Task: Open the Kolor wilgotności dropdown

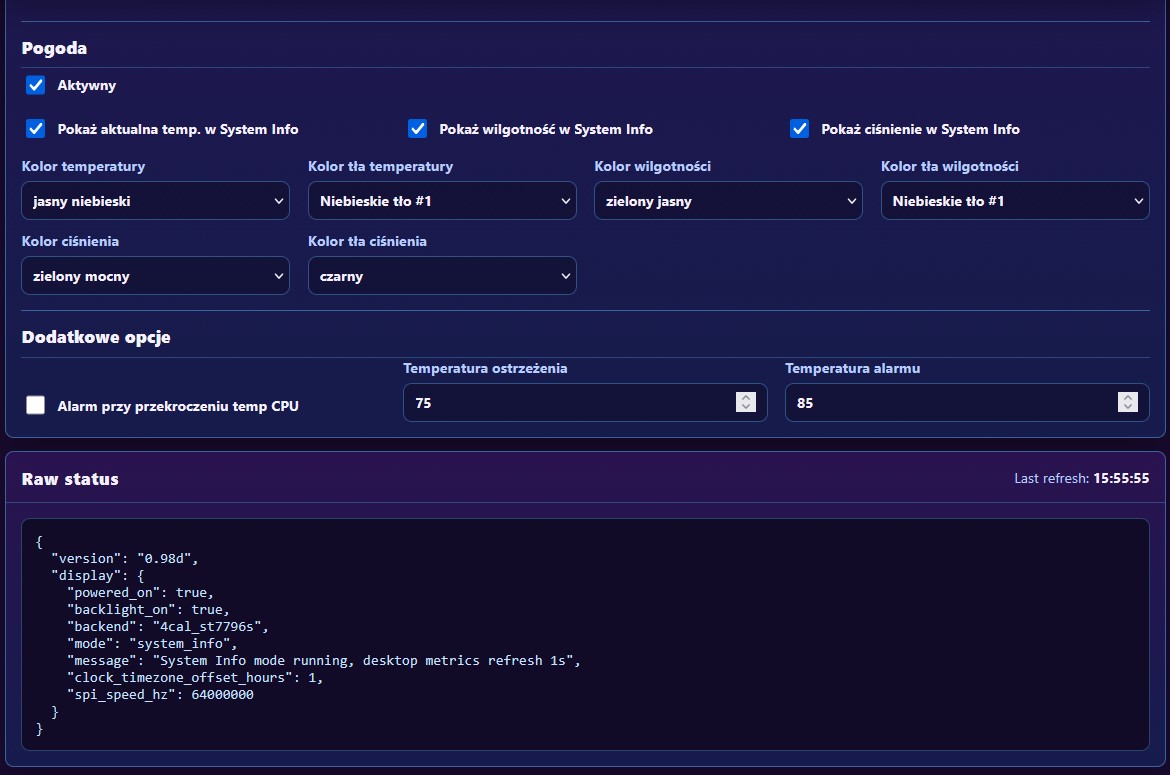Action: pyautogui.click(x=728, y=201)
